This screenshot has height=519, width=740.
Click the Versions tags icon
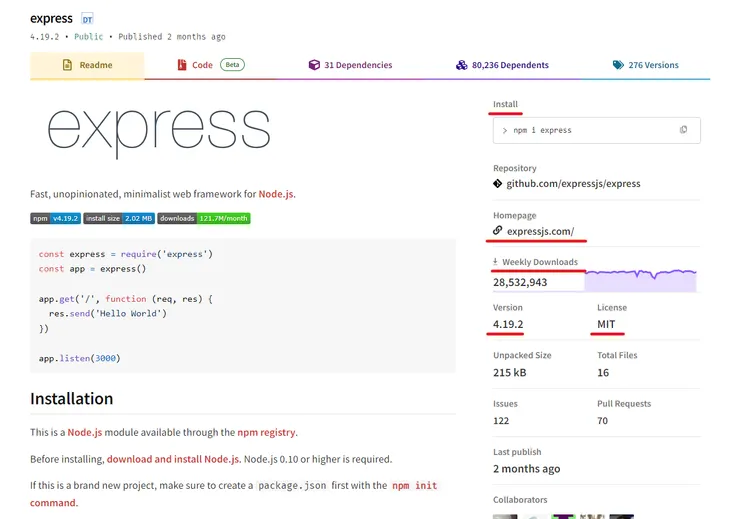pyautogui.click(x=618, y=65)
